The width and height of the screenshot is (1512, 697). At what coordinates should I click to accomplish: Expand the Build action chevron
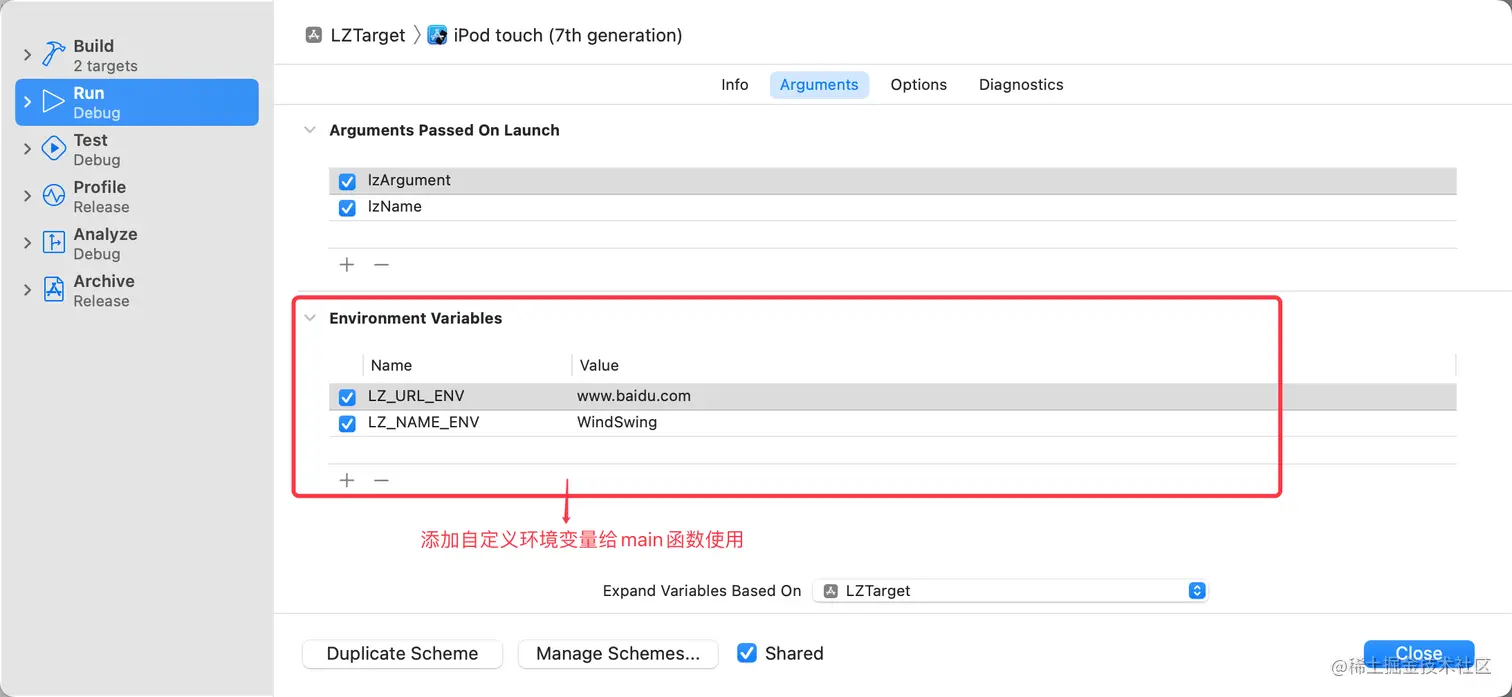pos(27,56)
